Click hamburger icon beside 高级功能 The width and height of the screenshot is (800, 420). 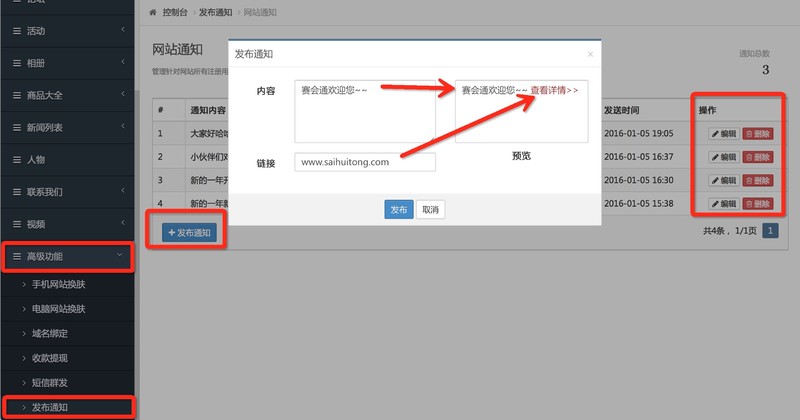pos(17,256)
